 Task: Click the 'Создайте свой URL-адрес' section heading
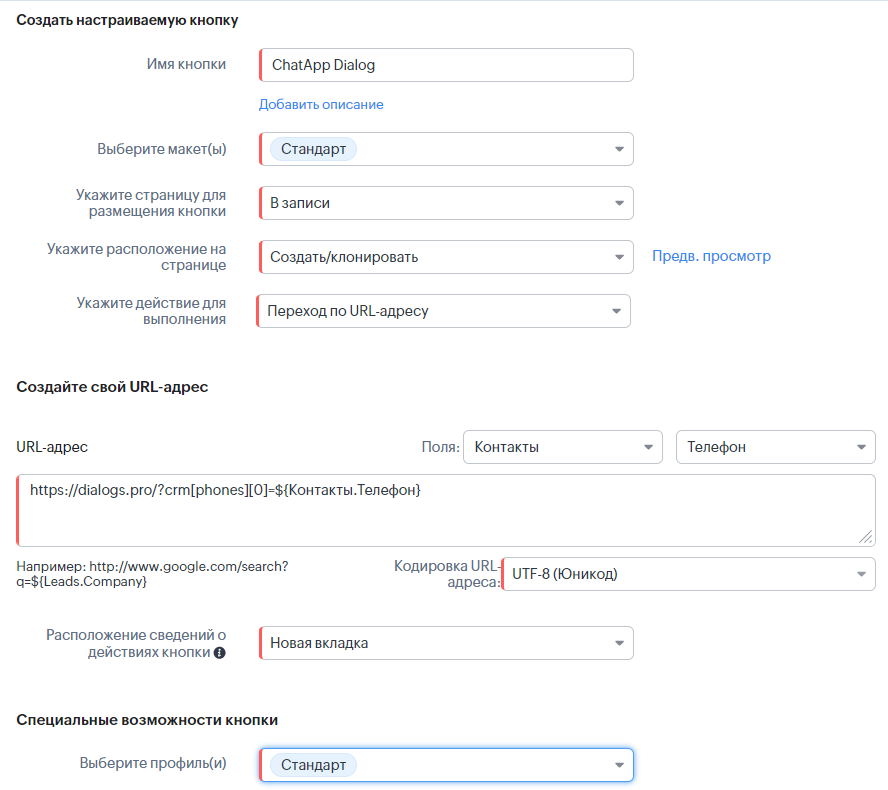112,387
